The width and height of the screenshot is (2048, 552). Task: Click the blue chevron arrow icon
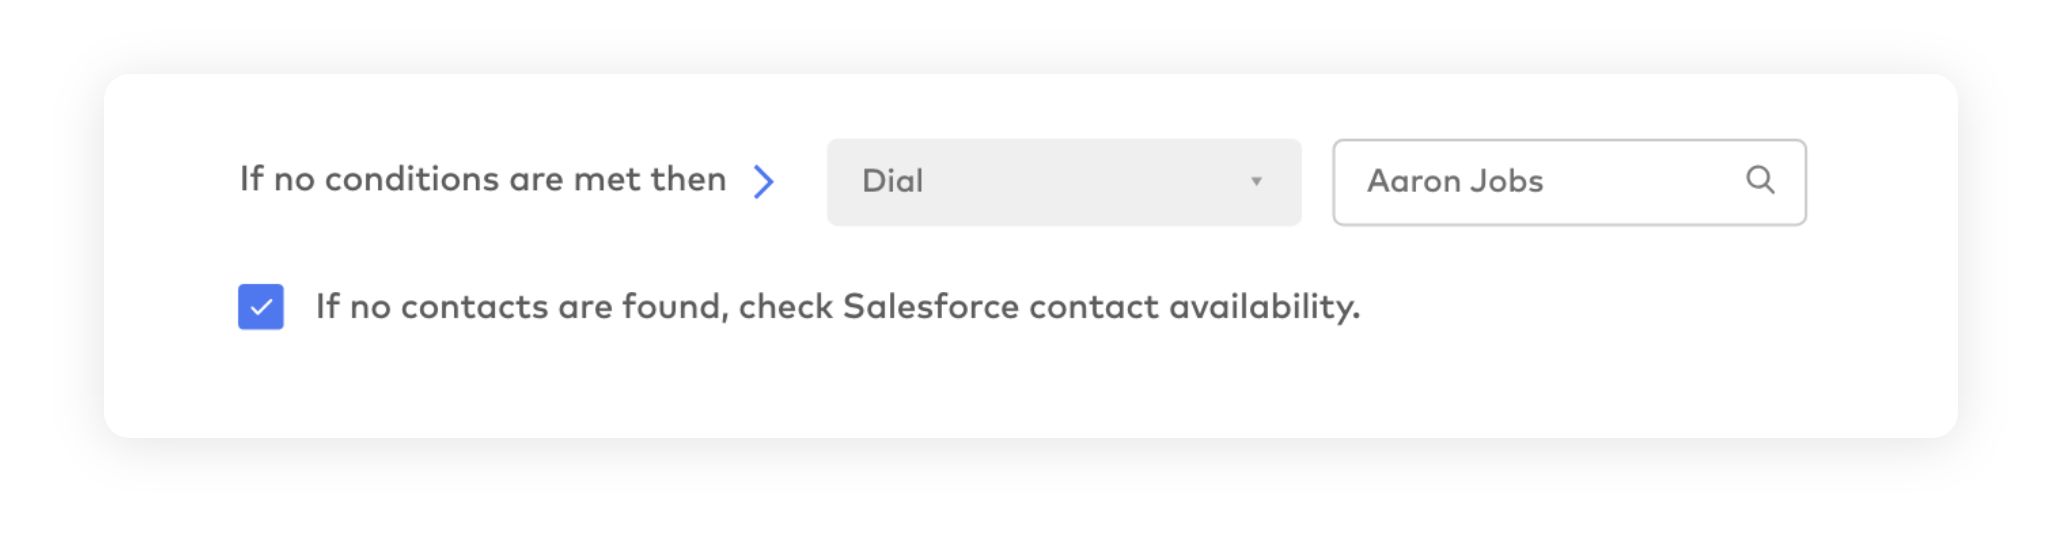click(764, 182)
